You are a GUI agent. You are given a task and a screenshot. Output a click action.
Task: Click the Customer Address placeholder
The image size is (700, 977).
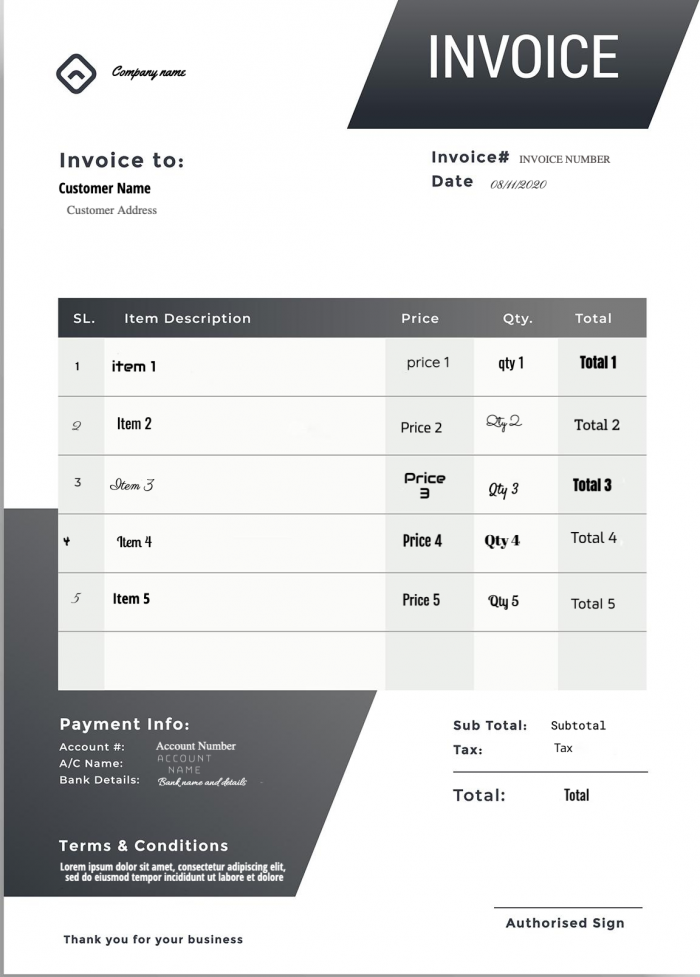(112, 210)
